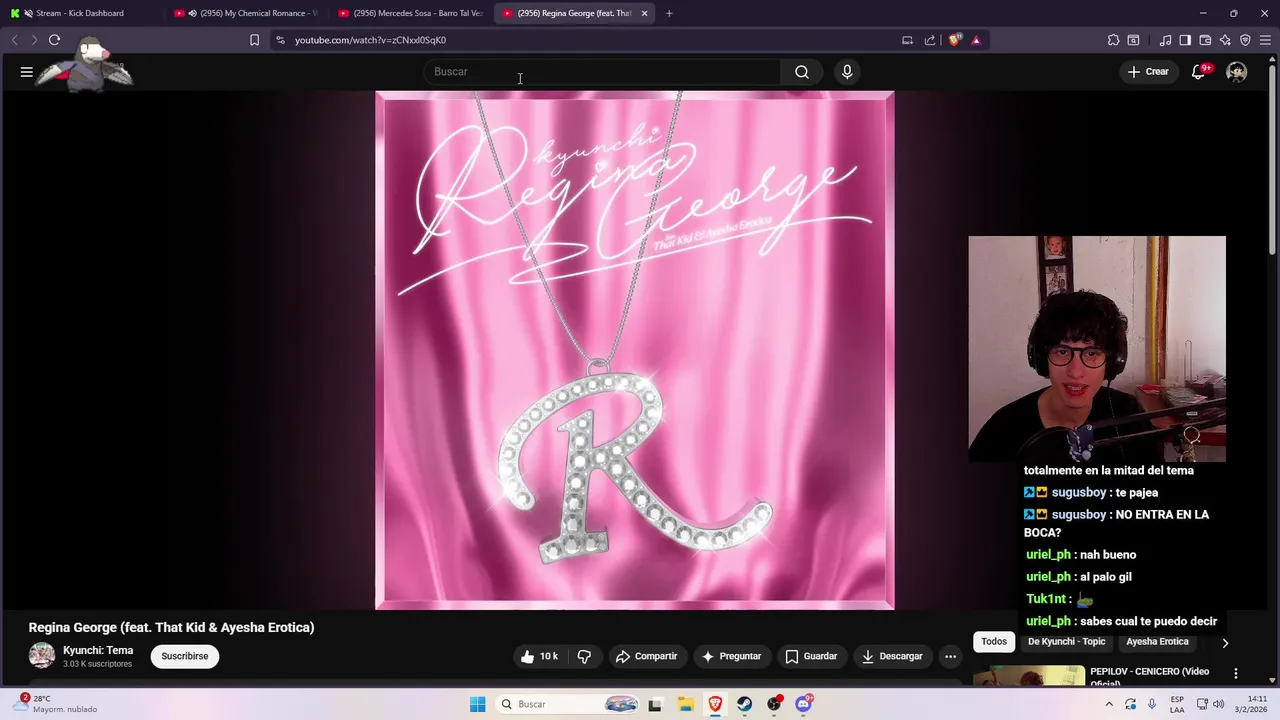Open Brave Wallet icon
Image resolution: width=1280 pixels, height=720 pixels.
tap(1205, 40)
